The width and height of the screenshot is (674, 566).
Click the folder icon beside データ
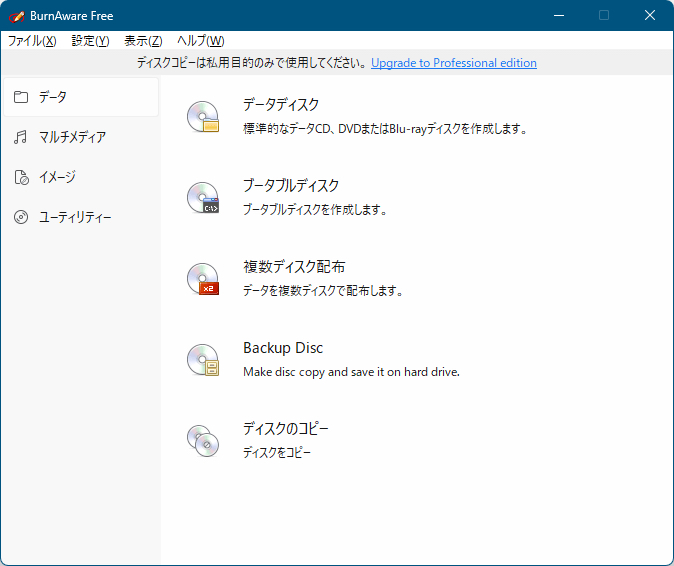21,97
